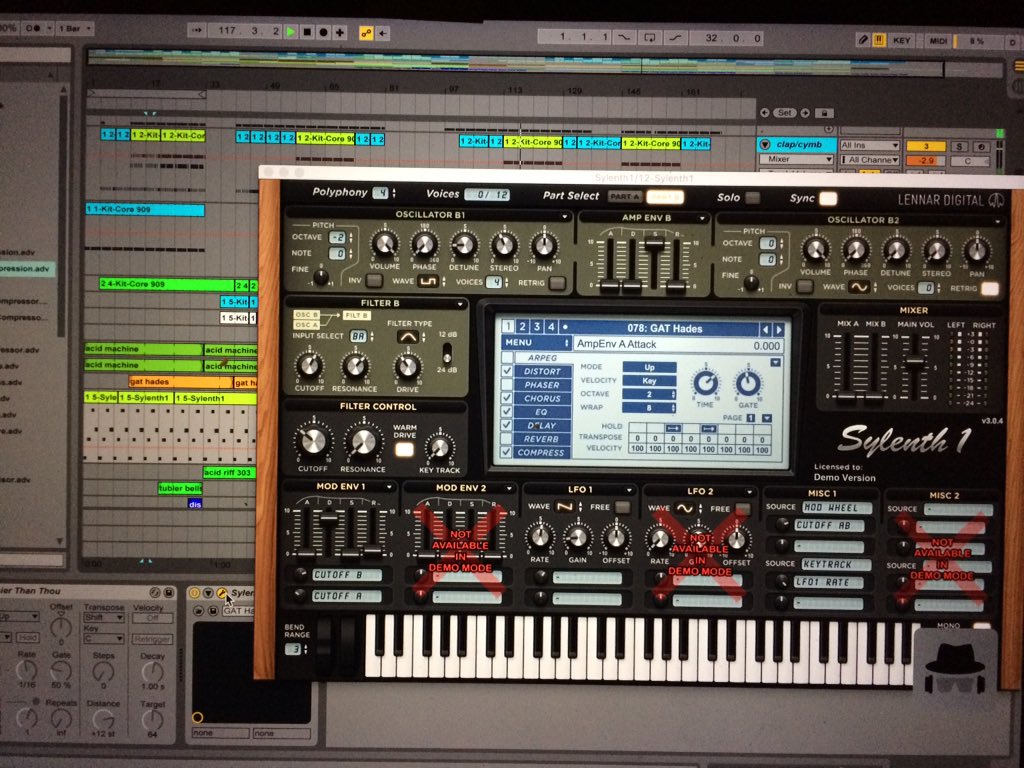Toggle the Follow arrow button left of position

(x=197, y=30)
